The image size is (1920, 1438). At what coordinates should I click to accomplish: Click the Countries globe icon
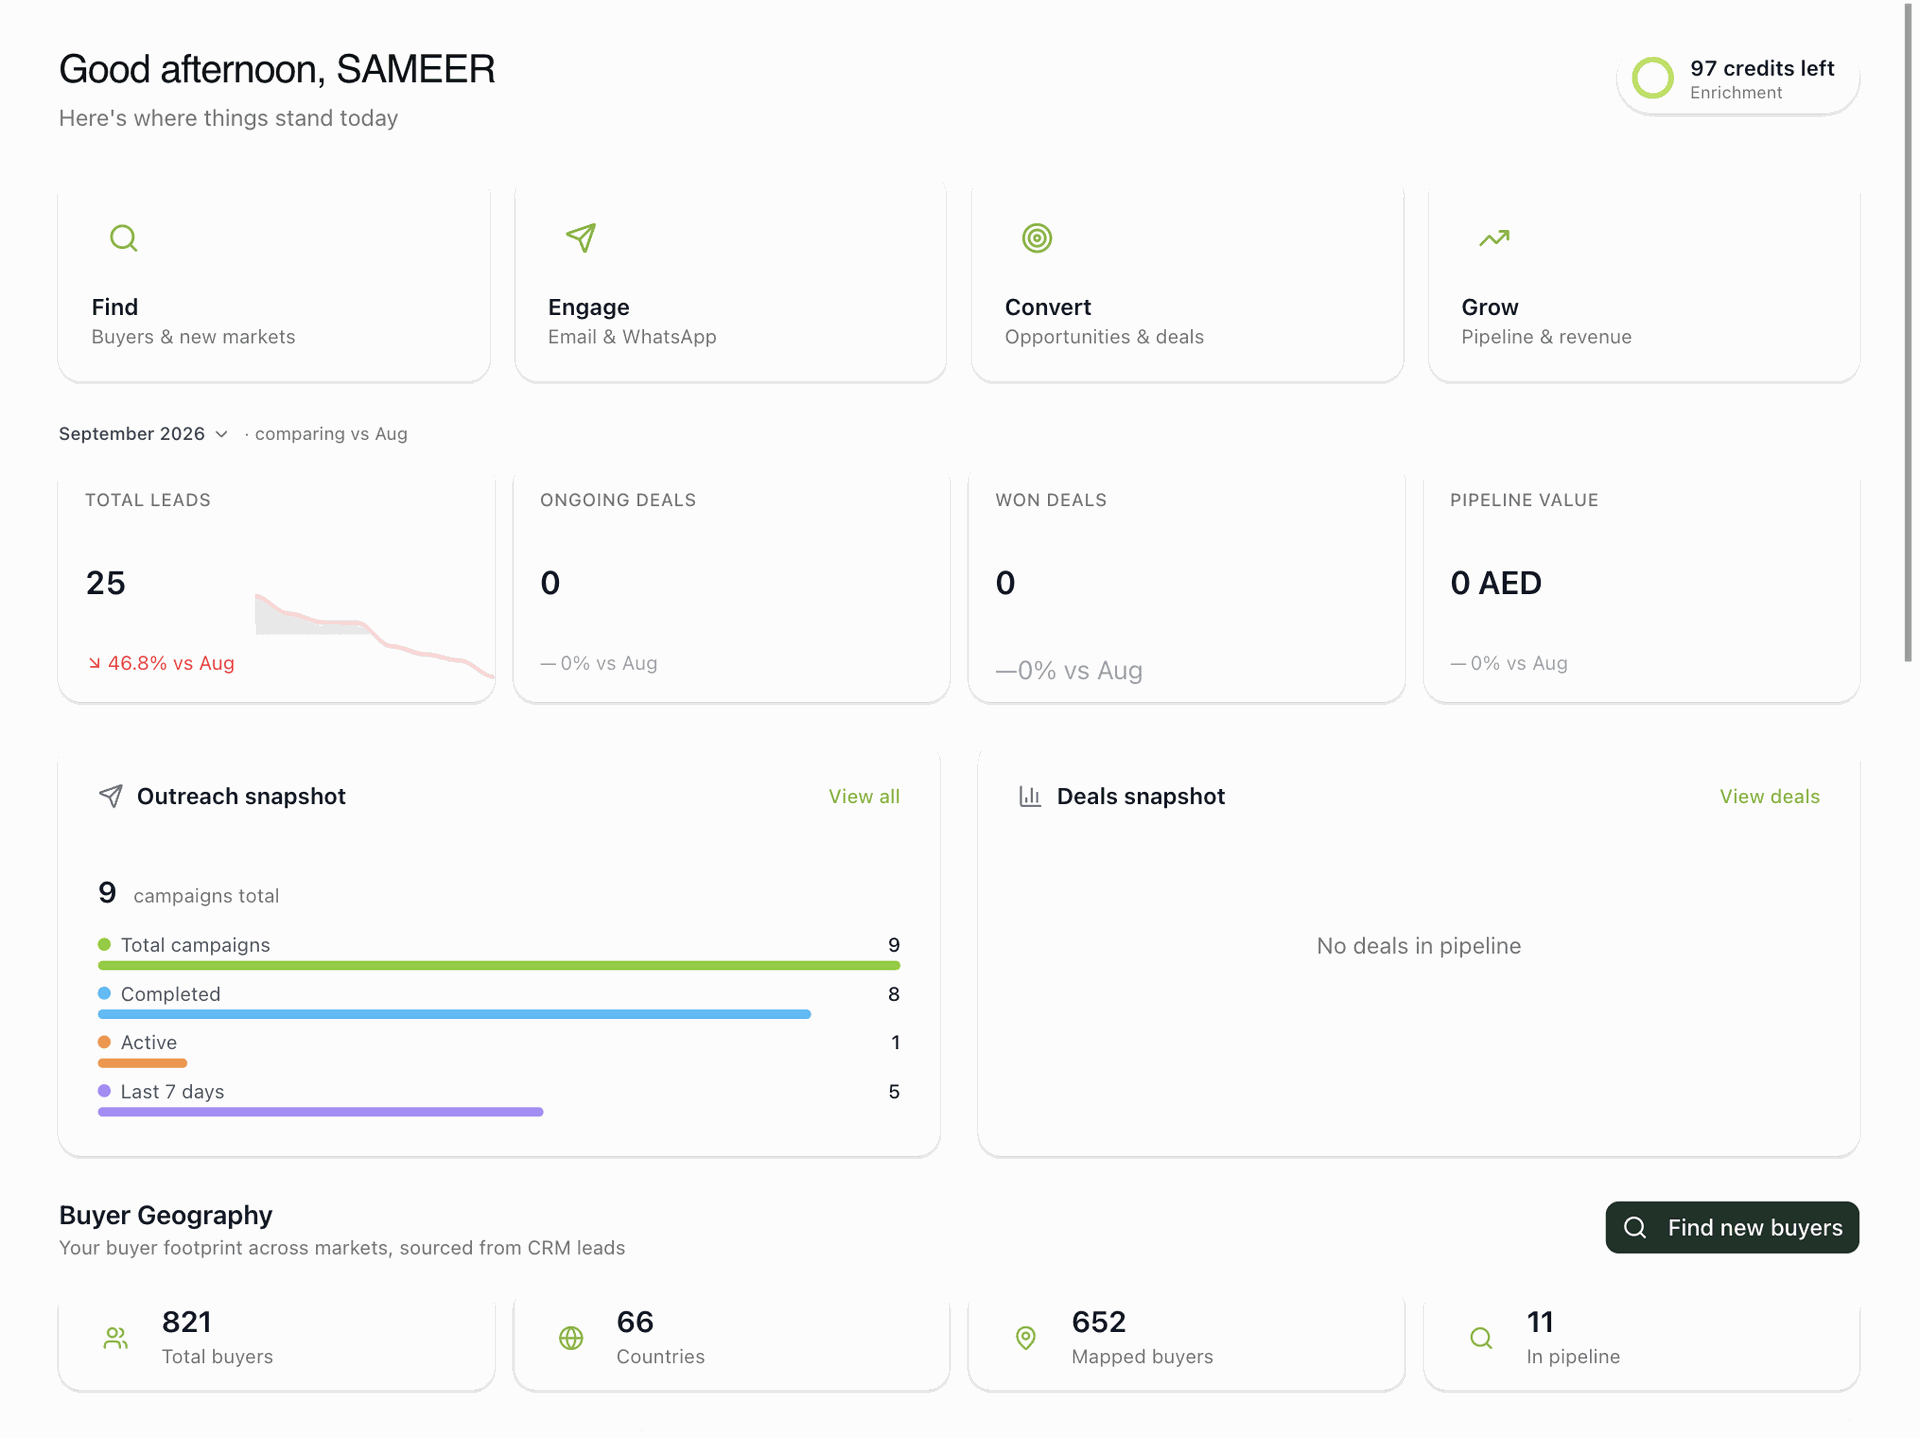coord(571,1338)
